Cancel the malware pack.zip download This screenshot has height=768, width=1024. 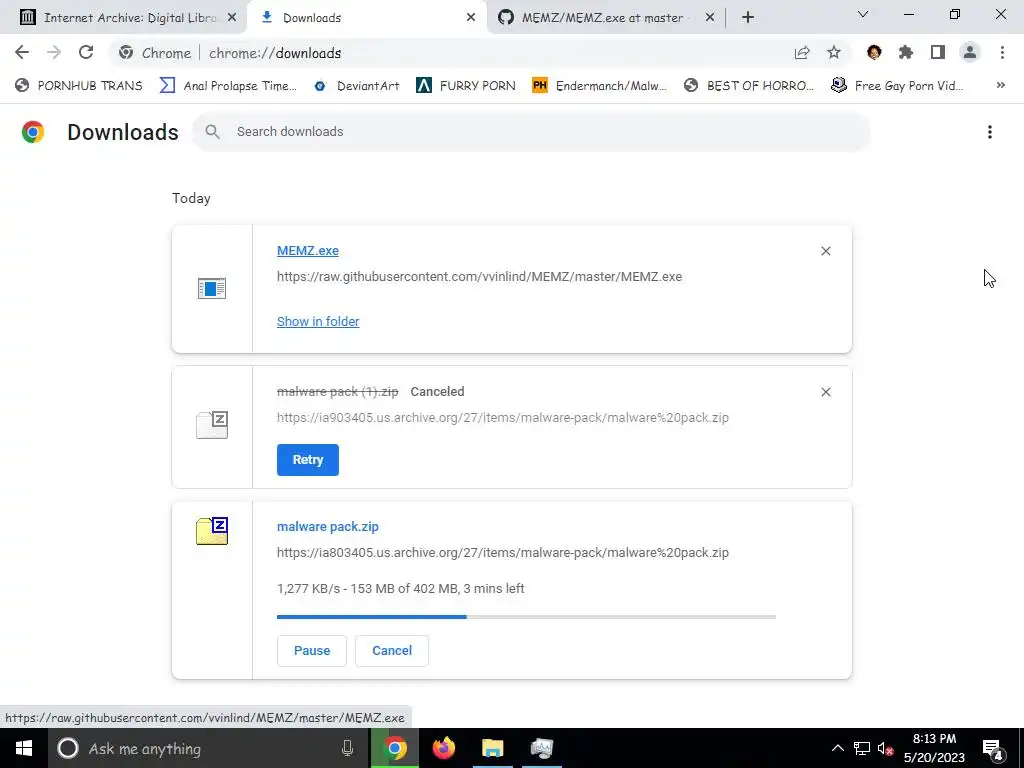pyautogui.click(x=392, y=650)
